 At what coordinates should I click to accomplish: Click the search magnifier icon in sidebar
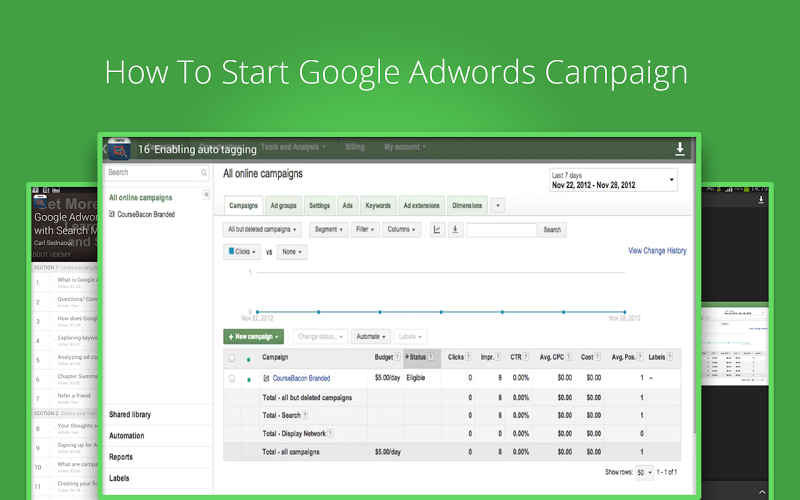tap(204, 173)
